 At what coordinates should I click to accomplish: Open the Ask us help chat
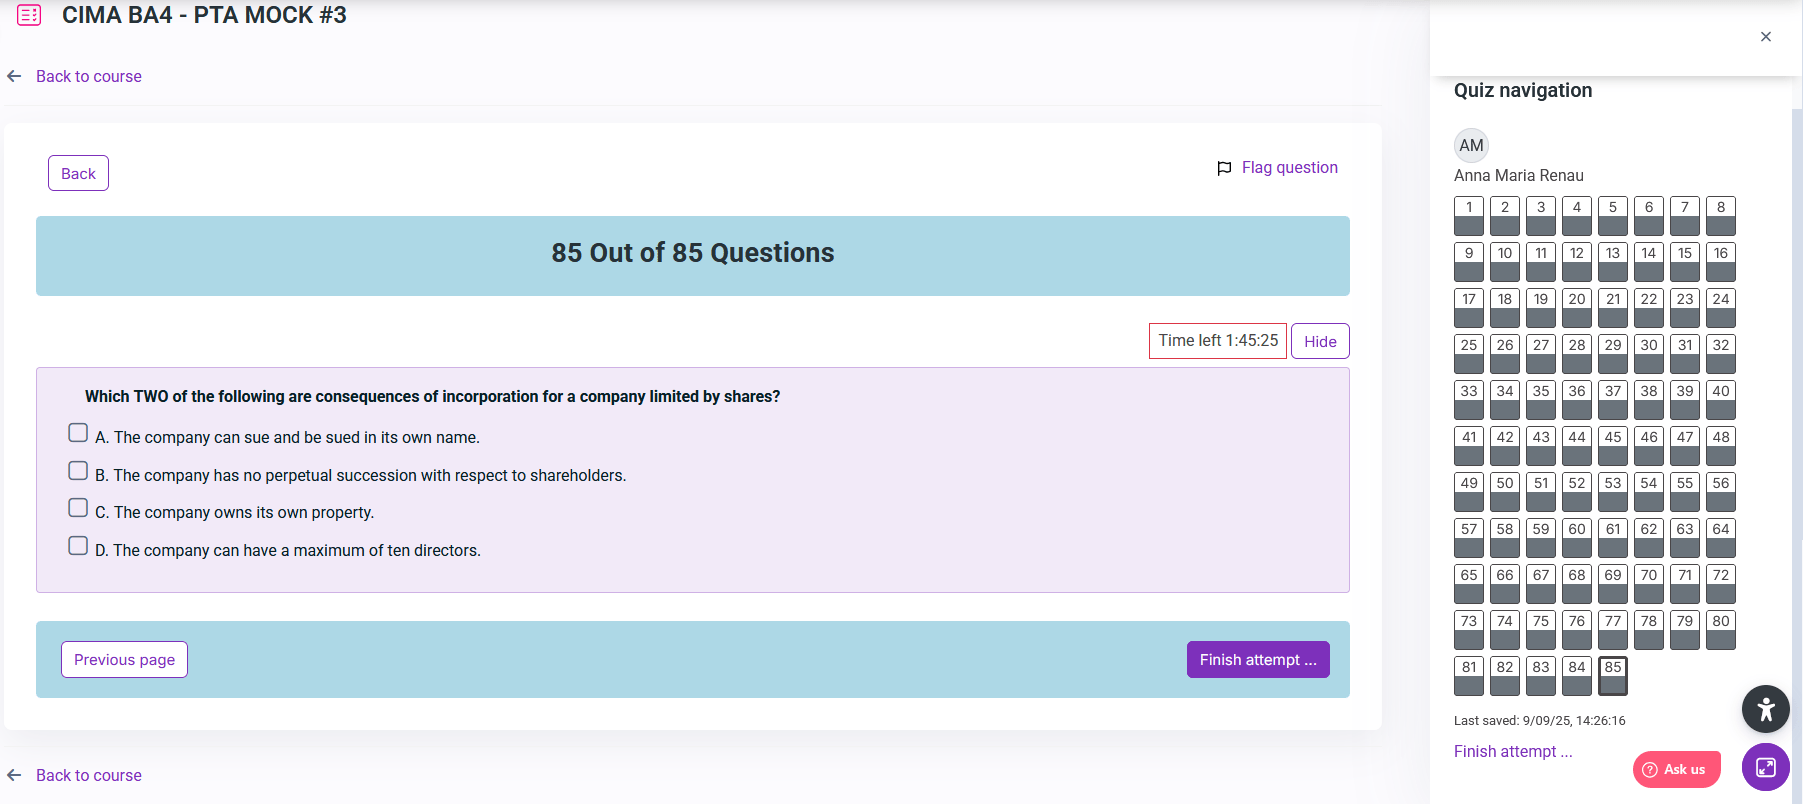[1676, 769]
